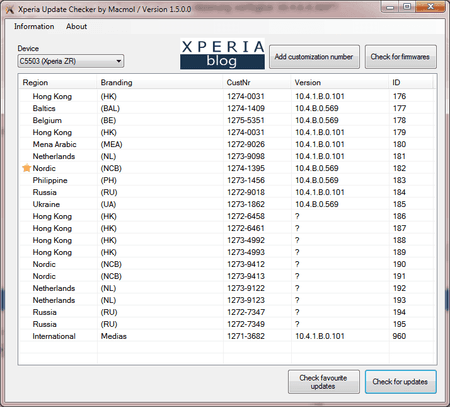Click Check for firmwares button
The height and width of the screenshot is (407, 450).
(x=400, y=57)
